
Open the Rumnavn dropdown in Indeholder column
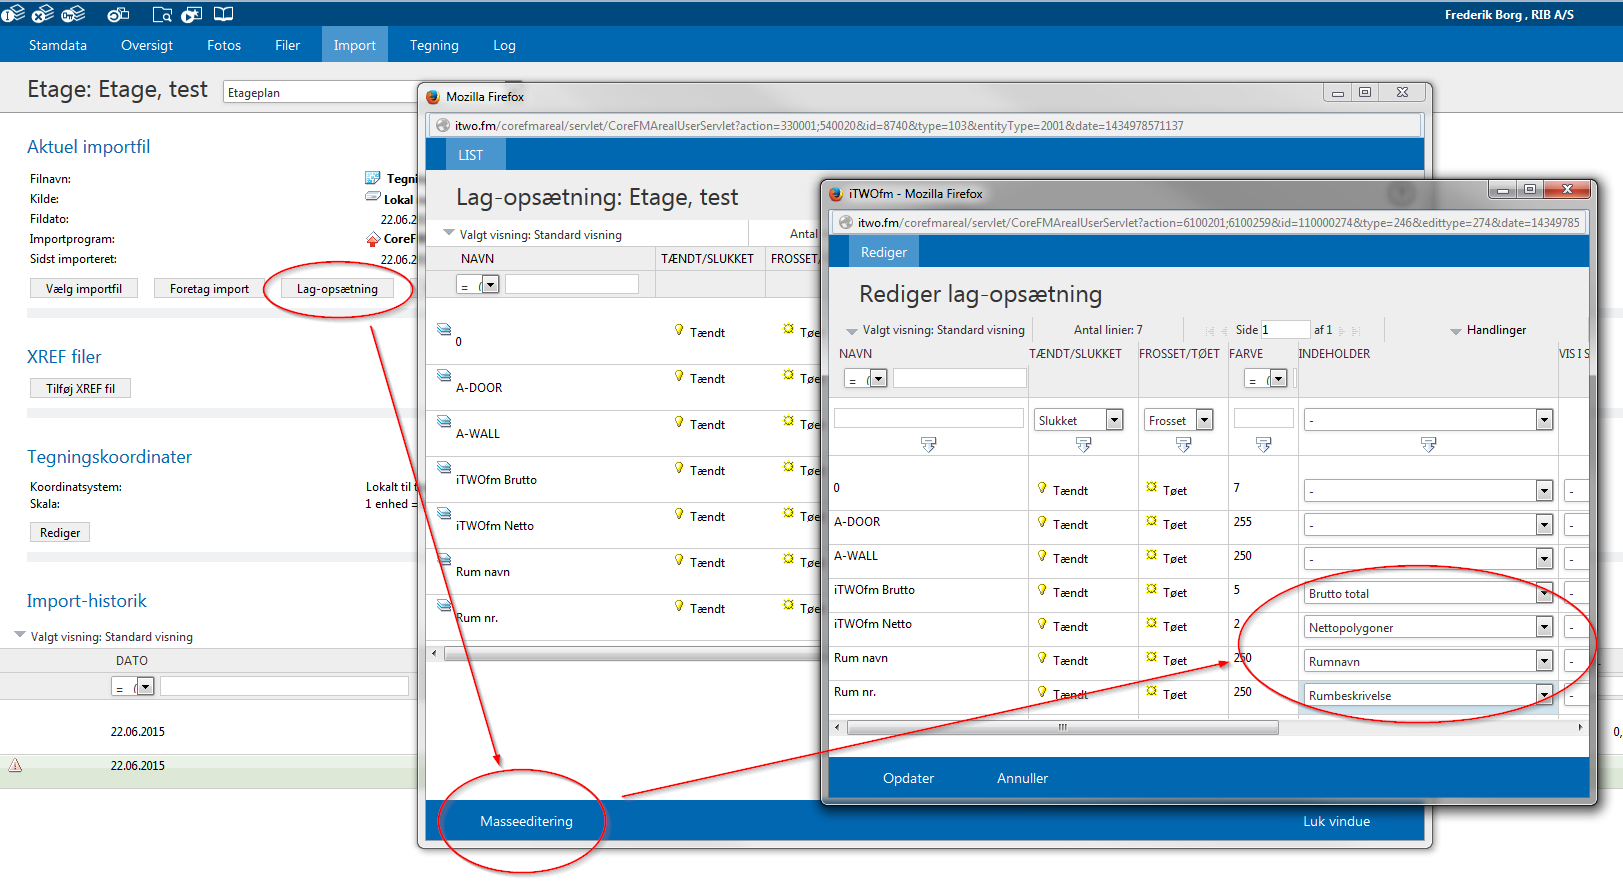point(1544,662)
